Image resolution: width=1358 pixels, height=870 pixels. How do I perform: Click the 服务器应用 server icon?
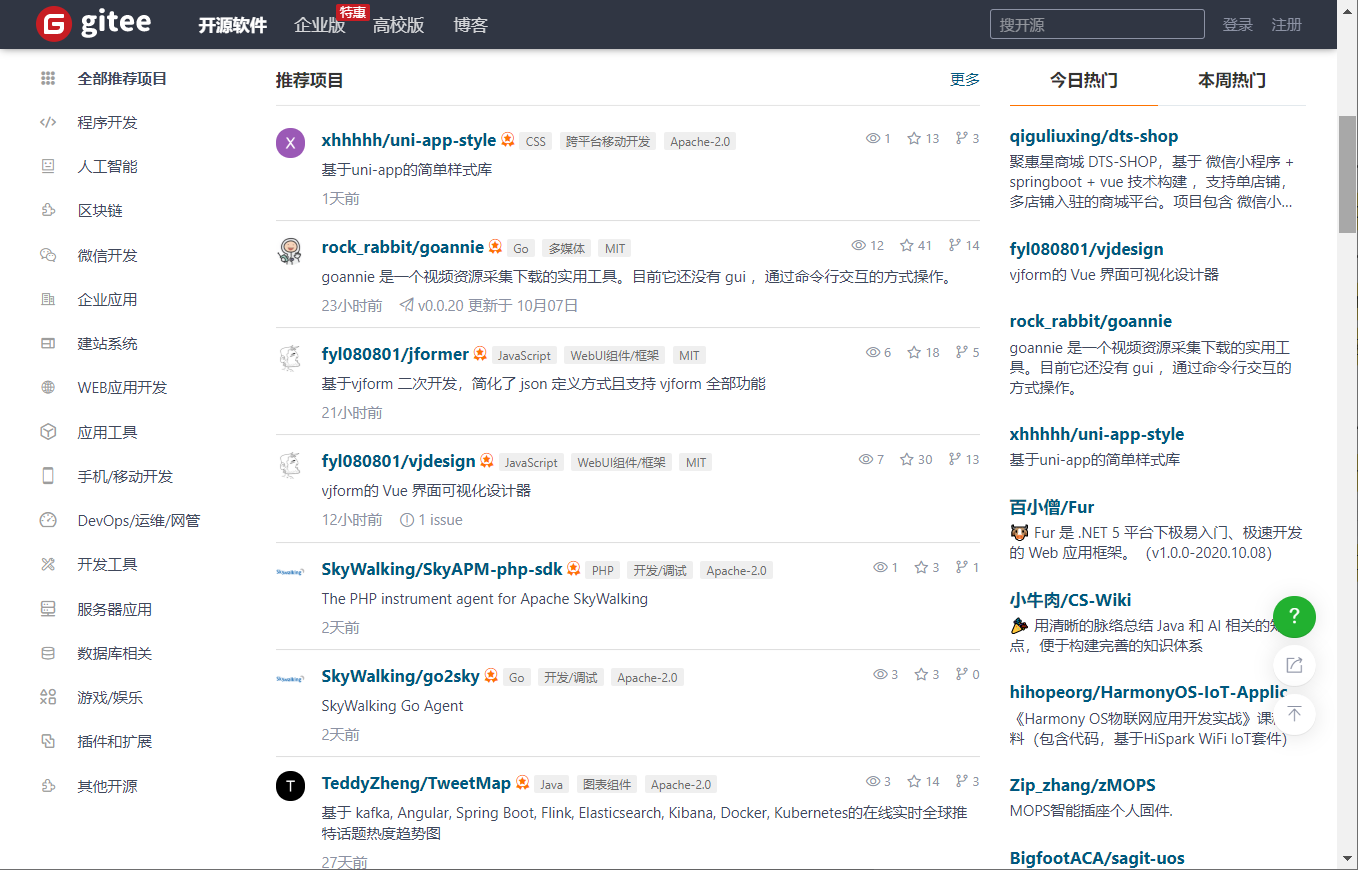point(48,609)
